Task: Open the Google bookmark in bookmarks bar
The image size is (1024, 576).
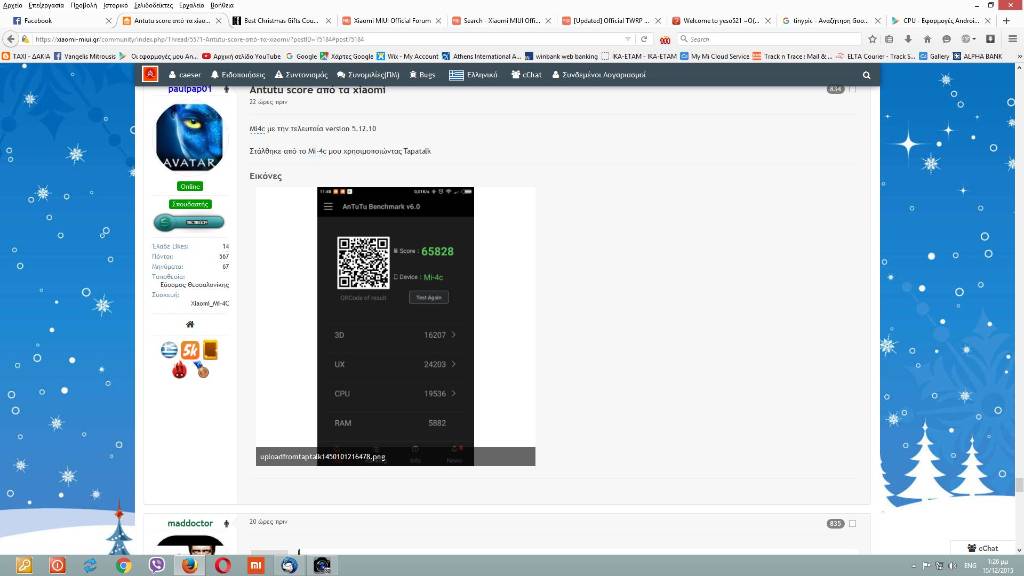Action: [301, 57]
